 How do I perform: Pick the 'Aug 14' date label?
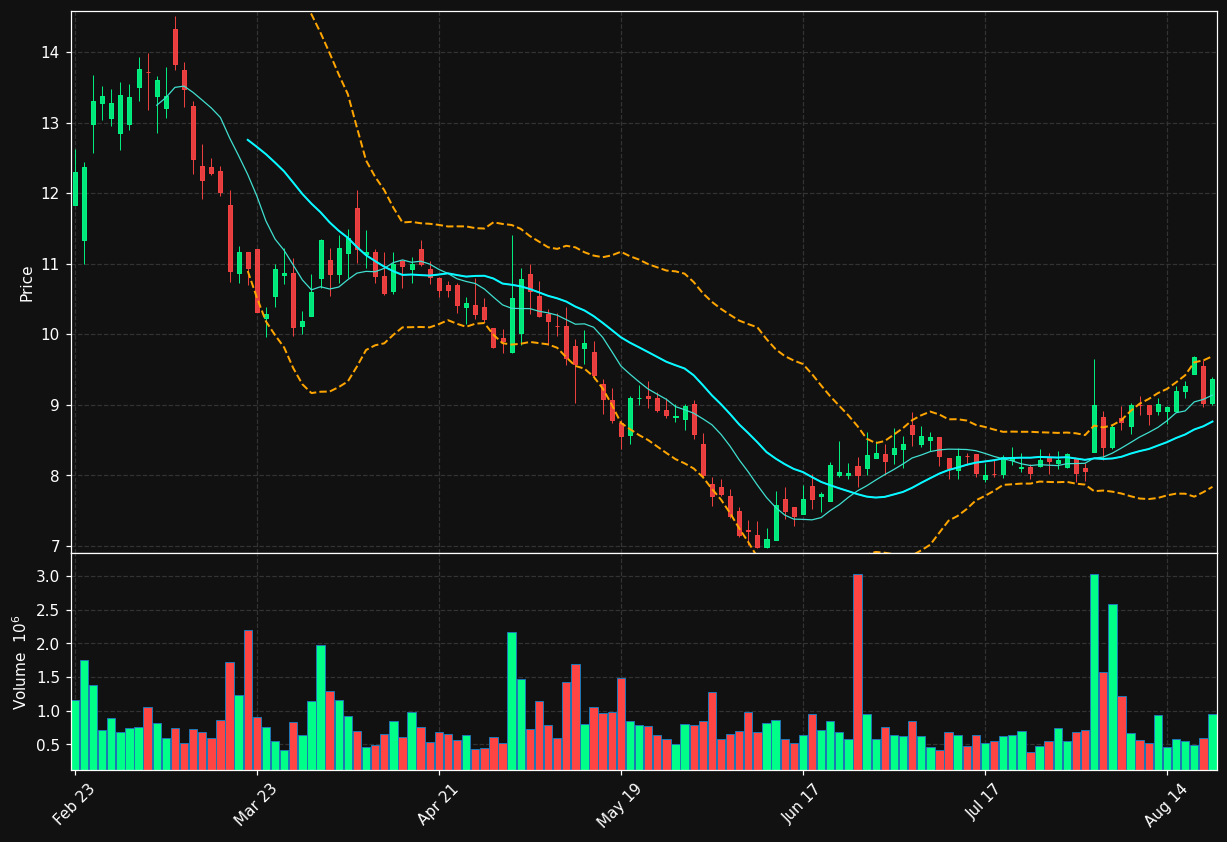click(1166, 803)
